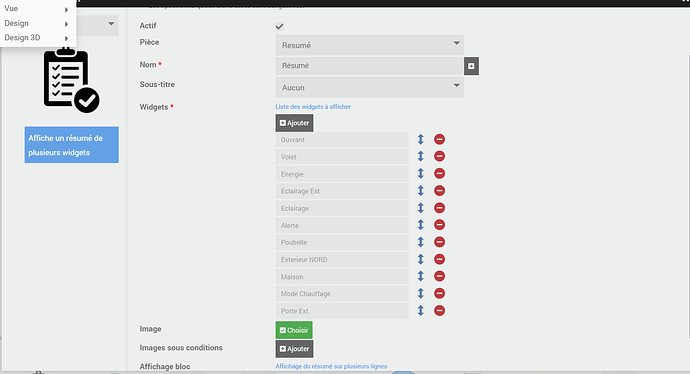The image size is (690, 374).
Task: Click Ajouter button under Widgets
Action: [294, 123]
